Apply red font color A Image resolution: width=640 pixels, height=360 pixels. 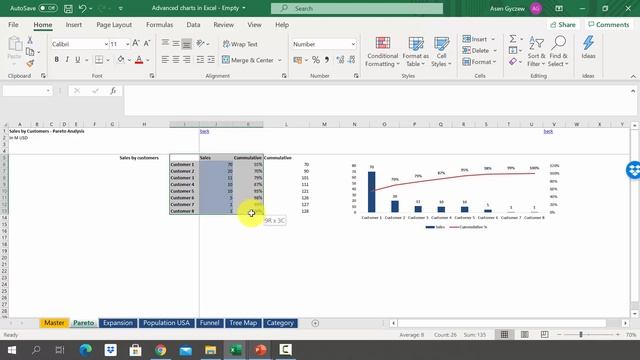pyautogui.click(x=139, y=60)
